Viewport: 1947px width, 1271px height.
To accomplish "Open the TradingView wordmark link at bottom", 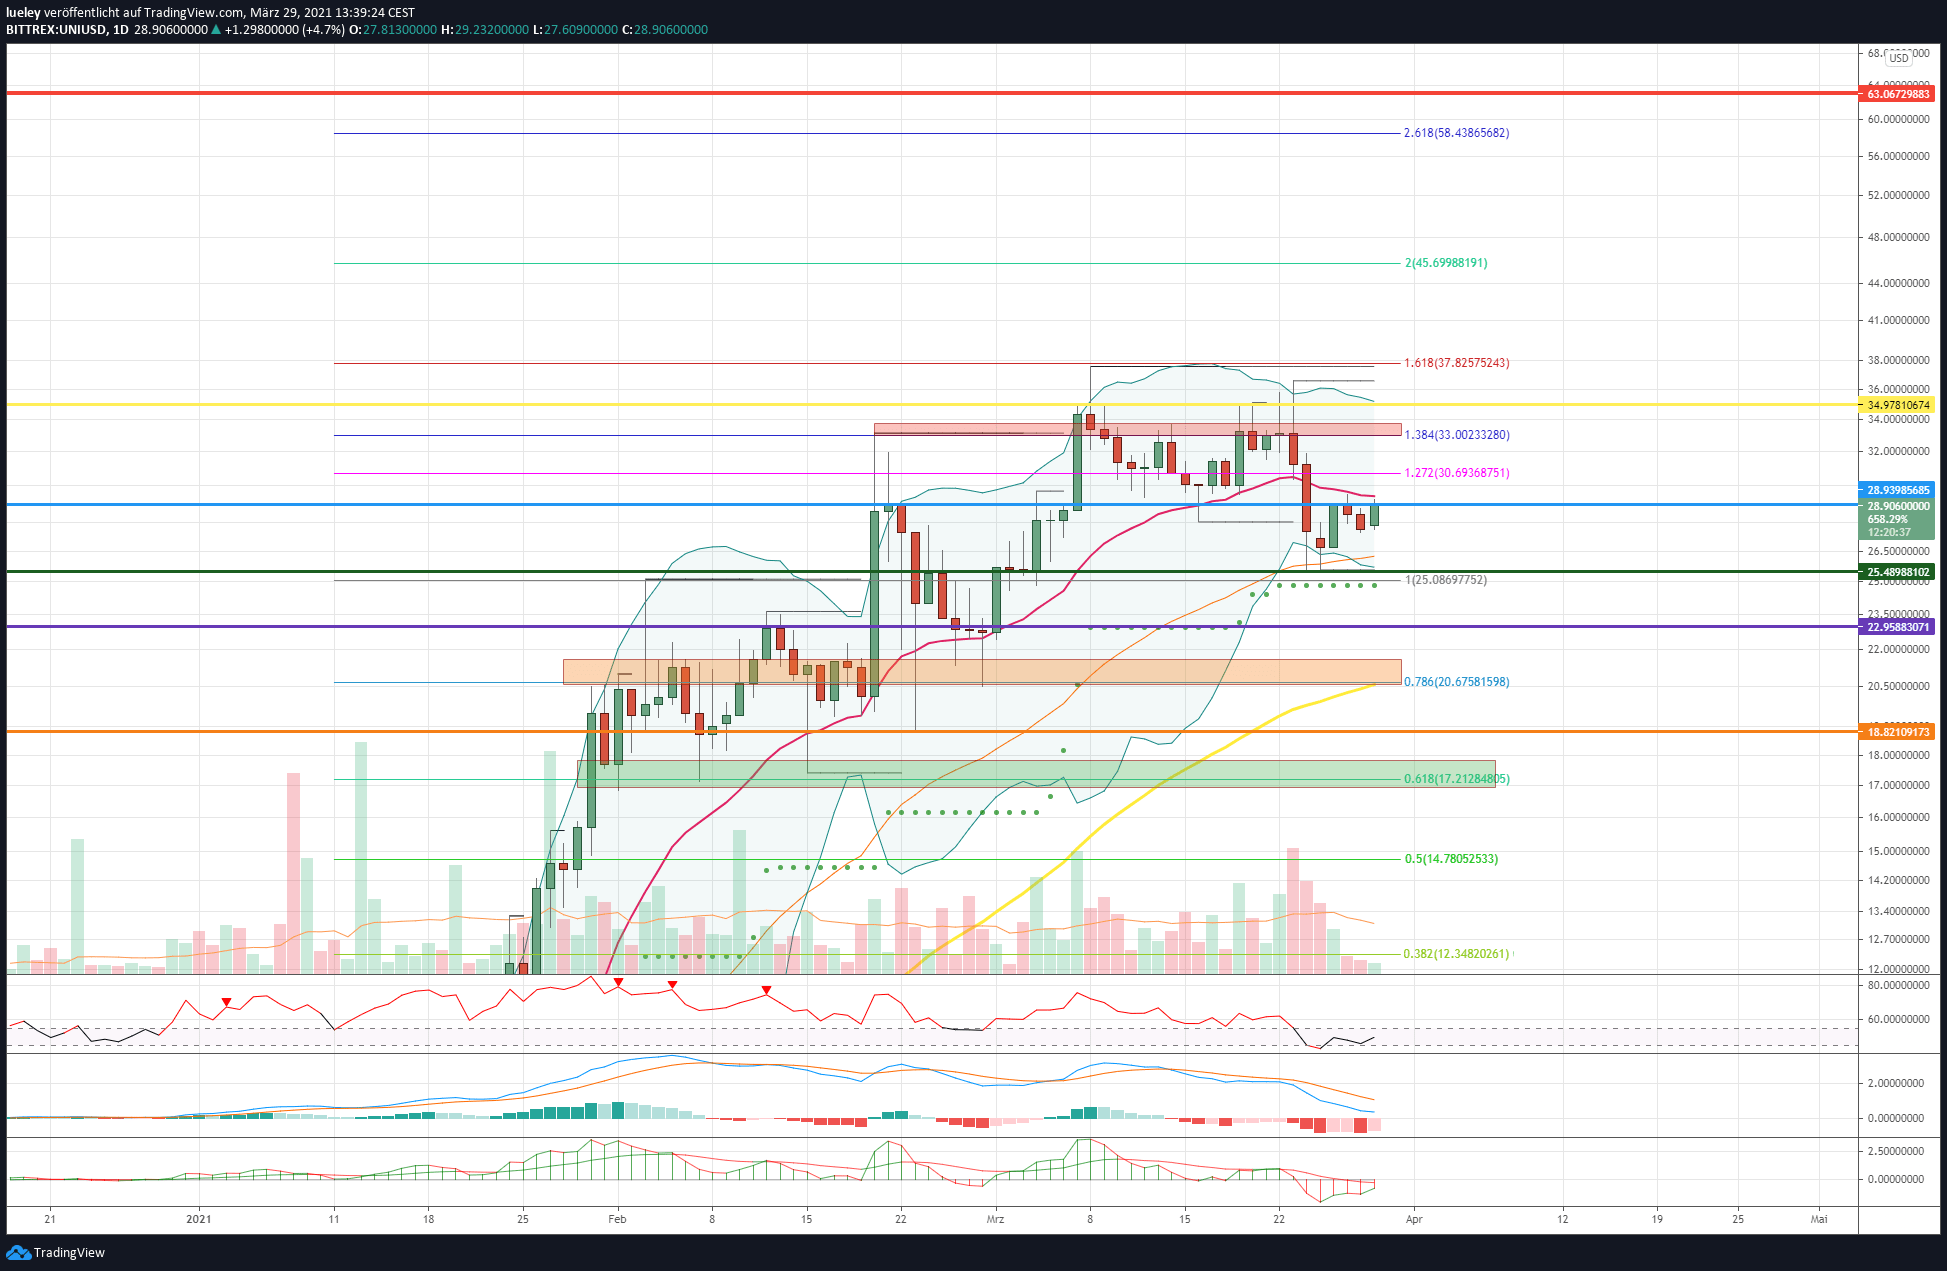I will [69, 1252].
